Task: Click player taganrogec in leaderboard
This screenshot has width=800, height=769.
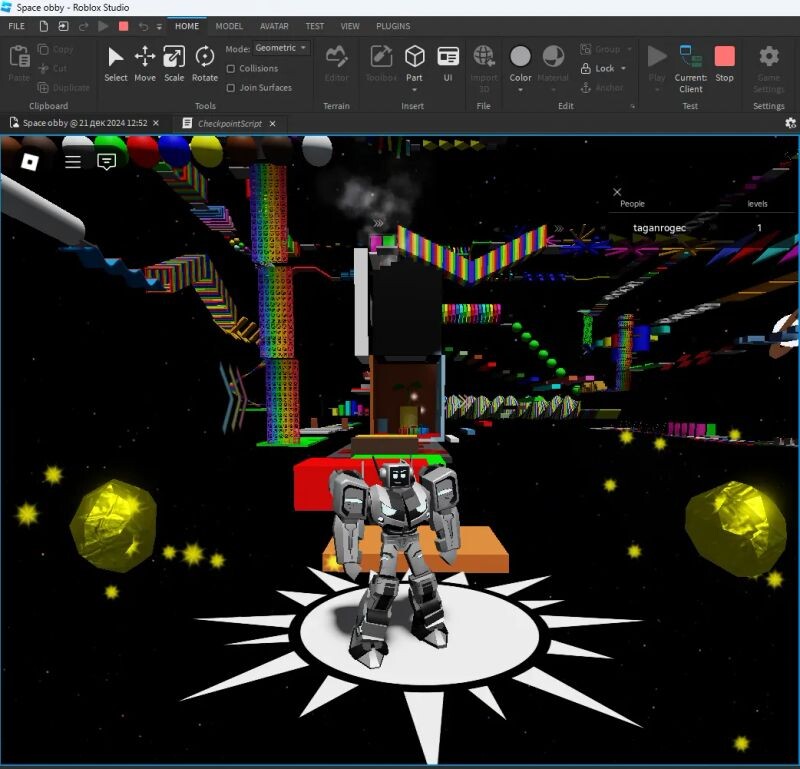Action: 659,228
